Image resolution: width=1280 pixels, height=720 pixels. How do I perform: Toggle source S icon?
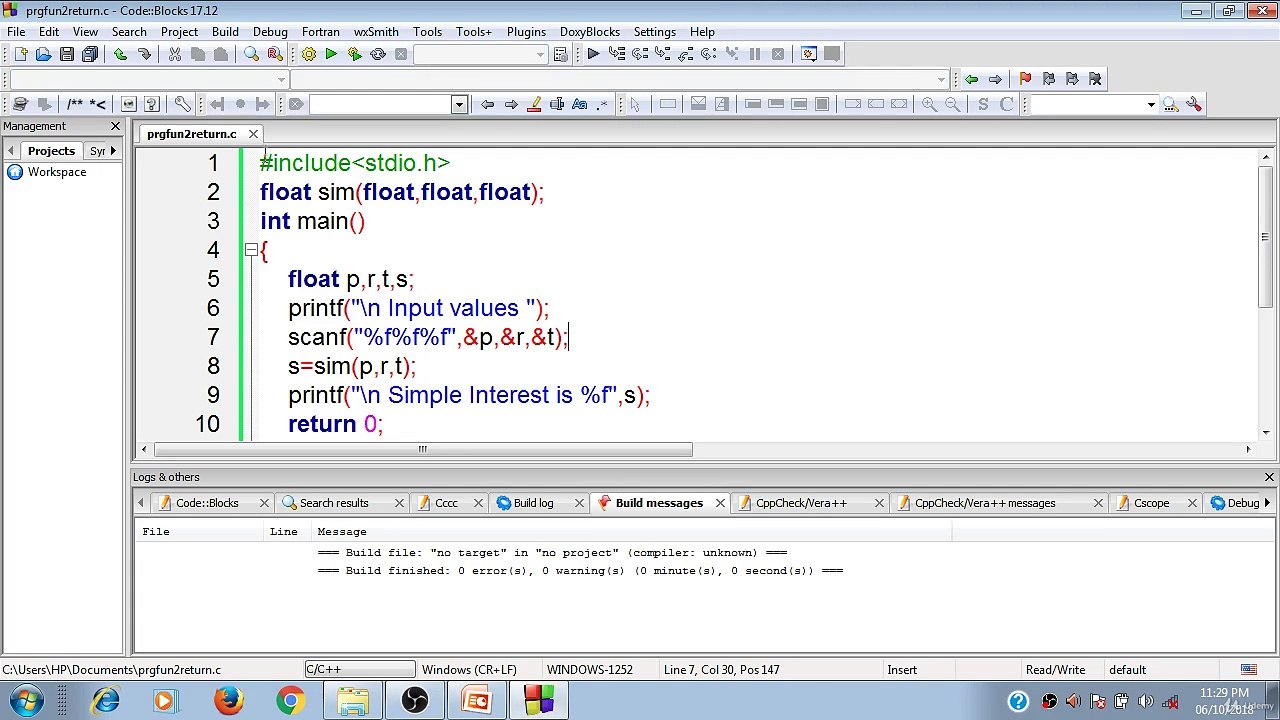(x=983, y=104)
